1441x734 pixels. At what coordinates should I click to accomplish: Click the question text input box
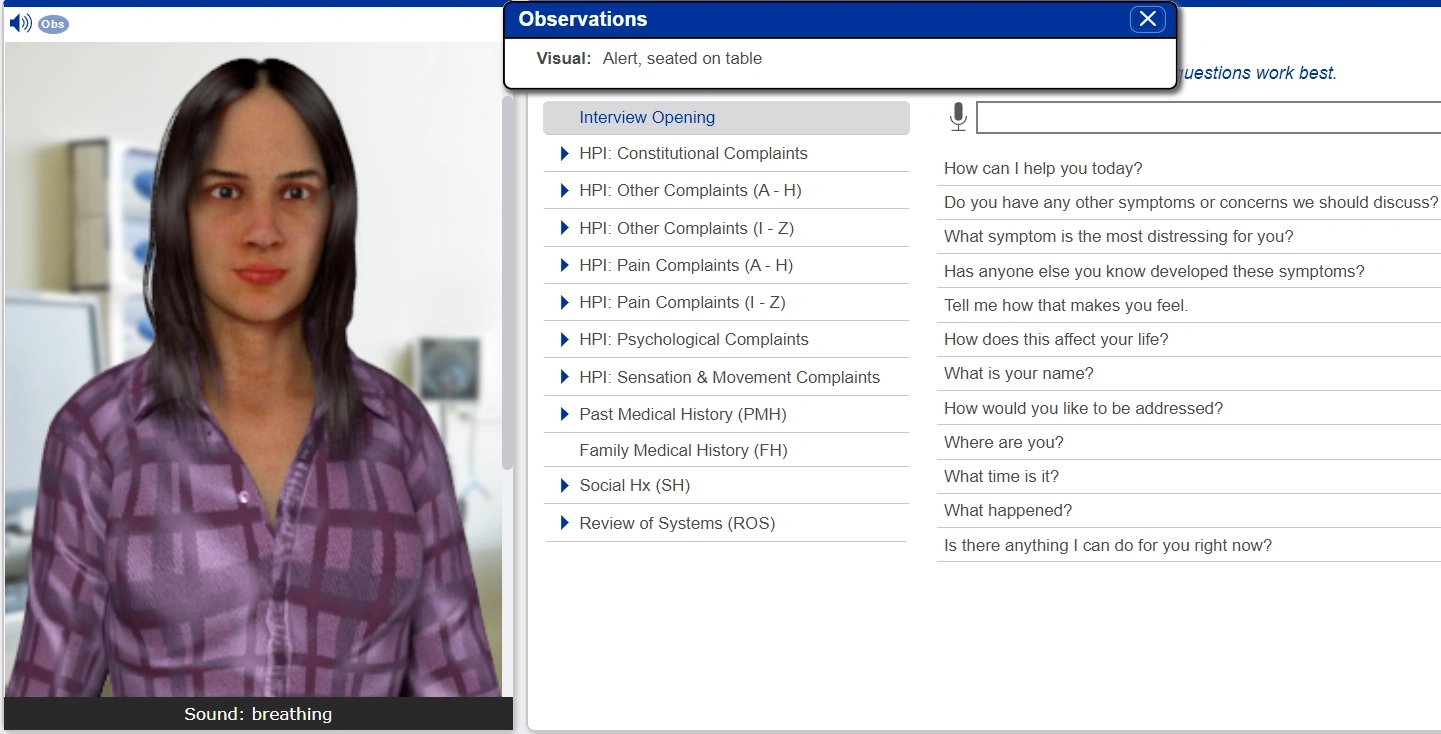tap(1208, 117)
